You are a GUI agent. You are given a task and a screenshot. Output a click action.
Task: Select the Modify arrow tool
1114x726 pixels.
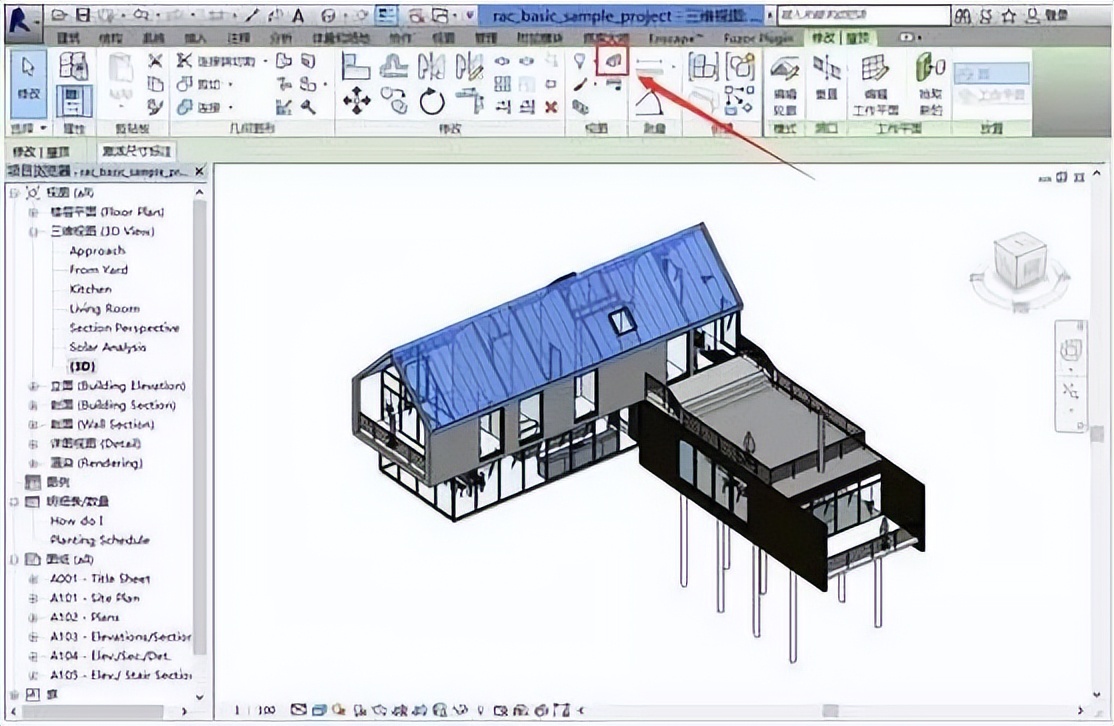(28, 78)
